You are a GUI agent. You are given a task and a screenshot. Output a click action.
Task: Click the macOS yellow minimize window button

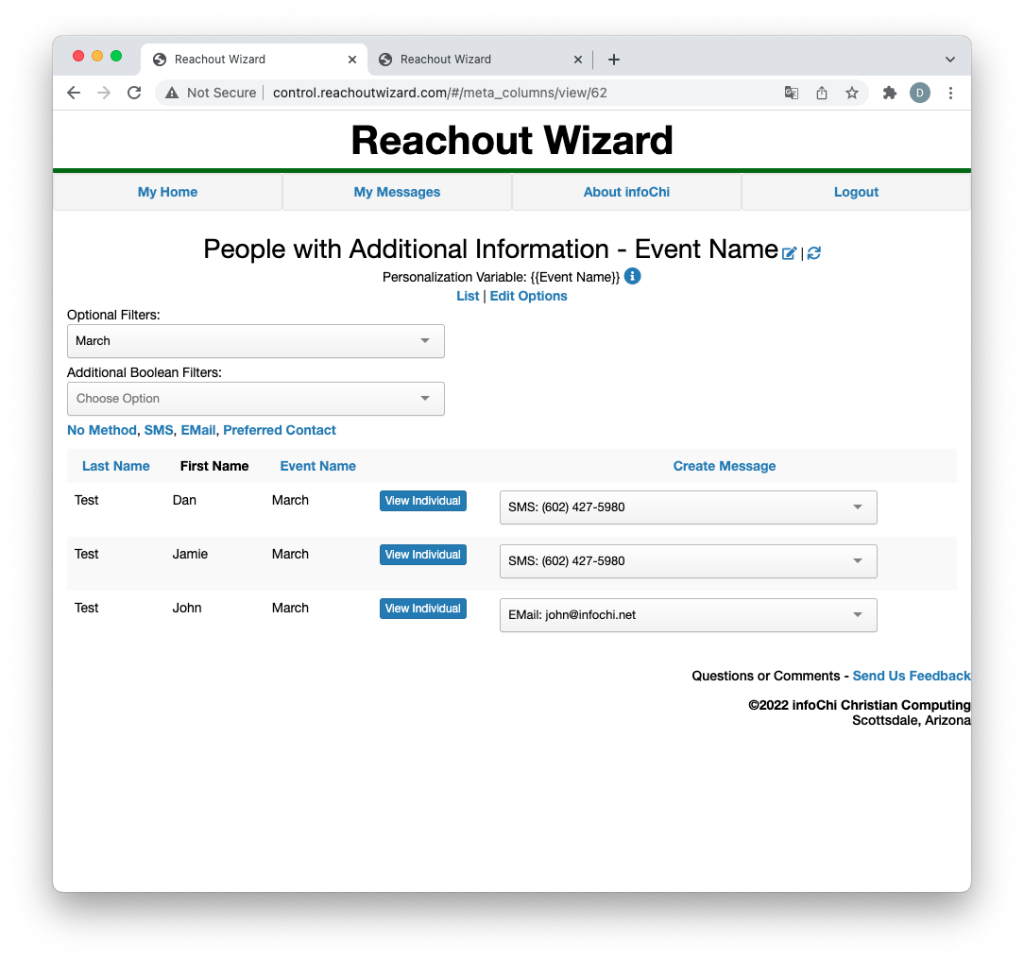[x=97, y=56]
